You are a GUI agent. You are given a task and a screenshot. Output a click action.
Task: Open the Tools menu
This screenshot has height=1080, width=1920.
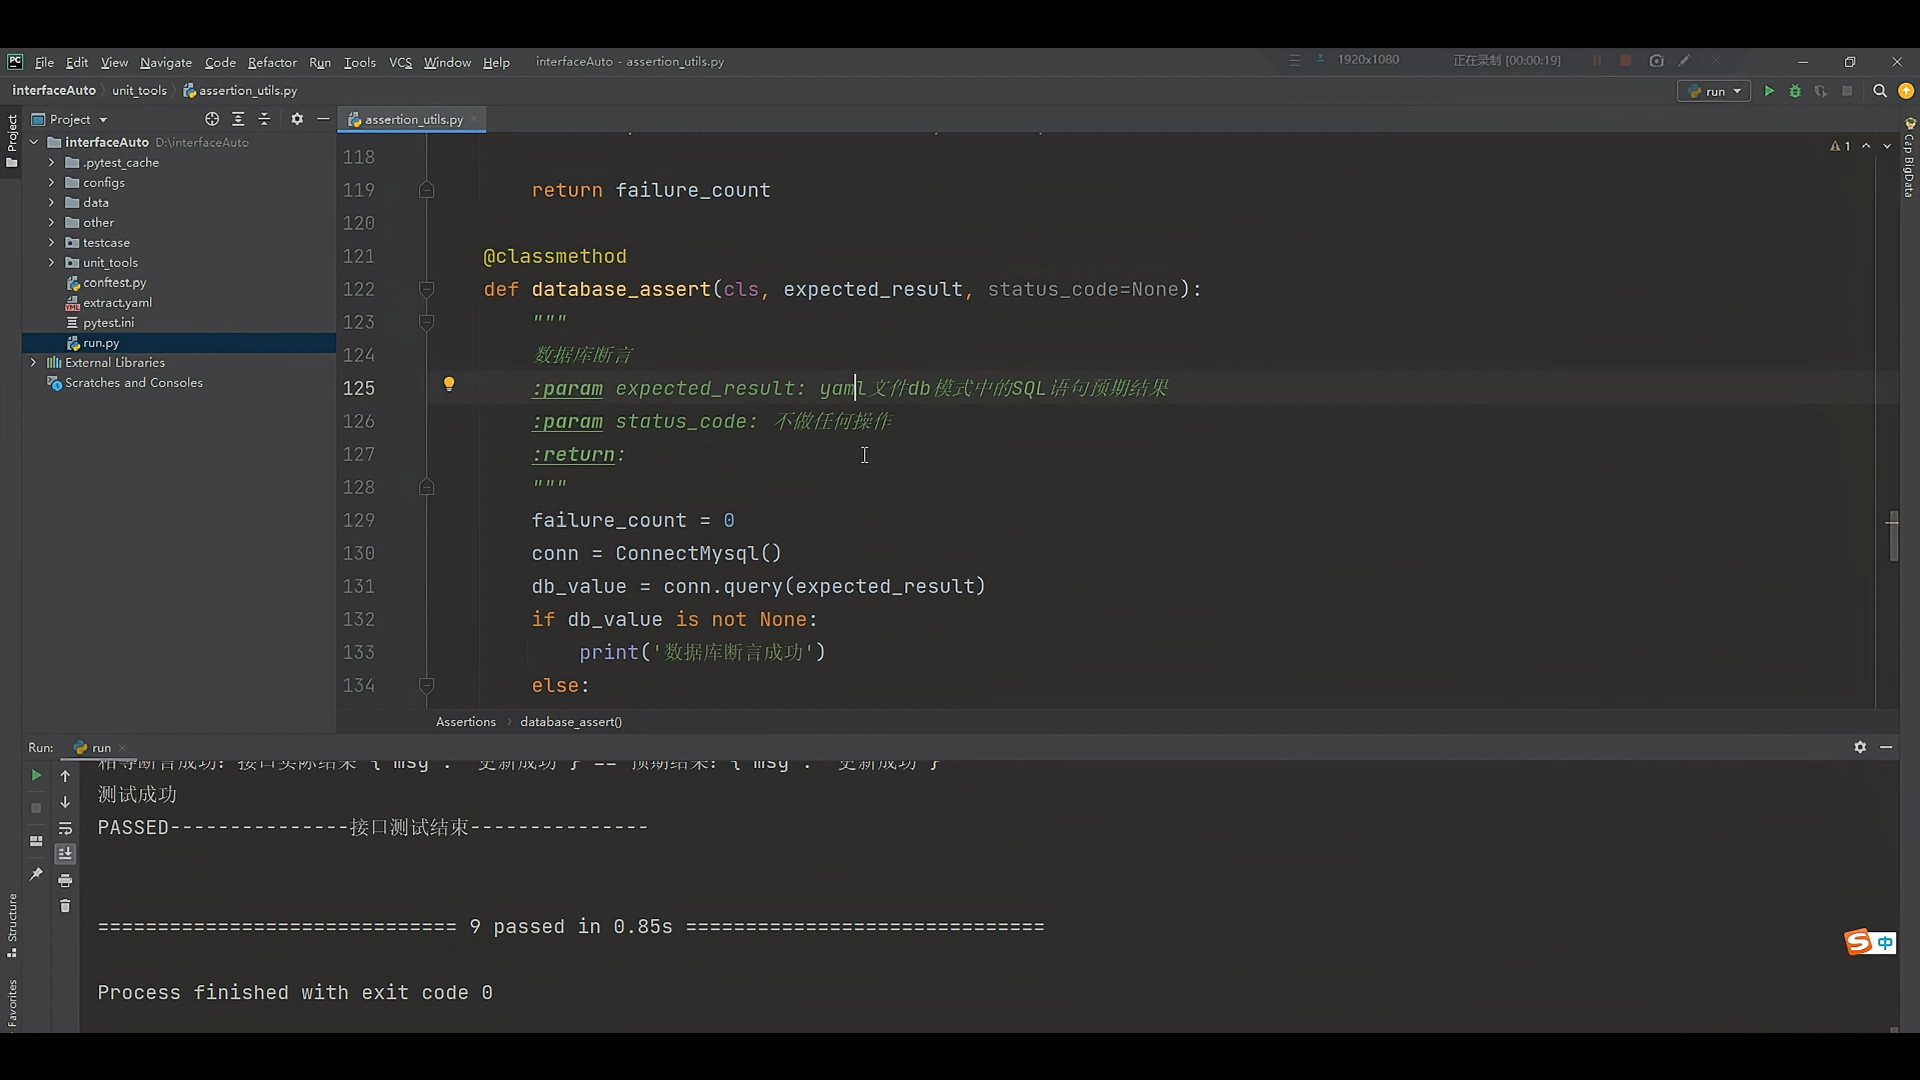pos(360,62)
